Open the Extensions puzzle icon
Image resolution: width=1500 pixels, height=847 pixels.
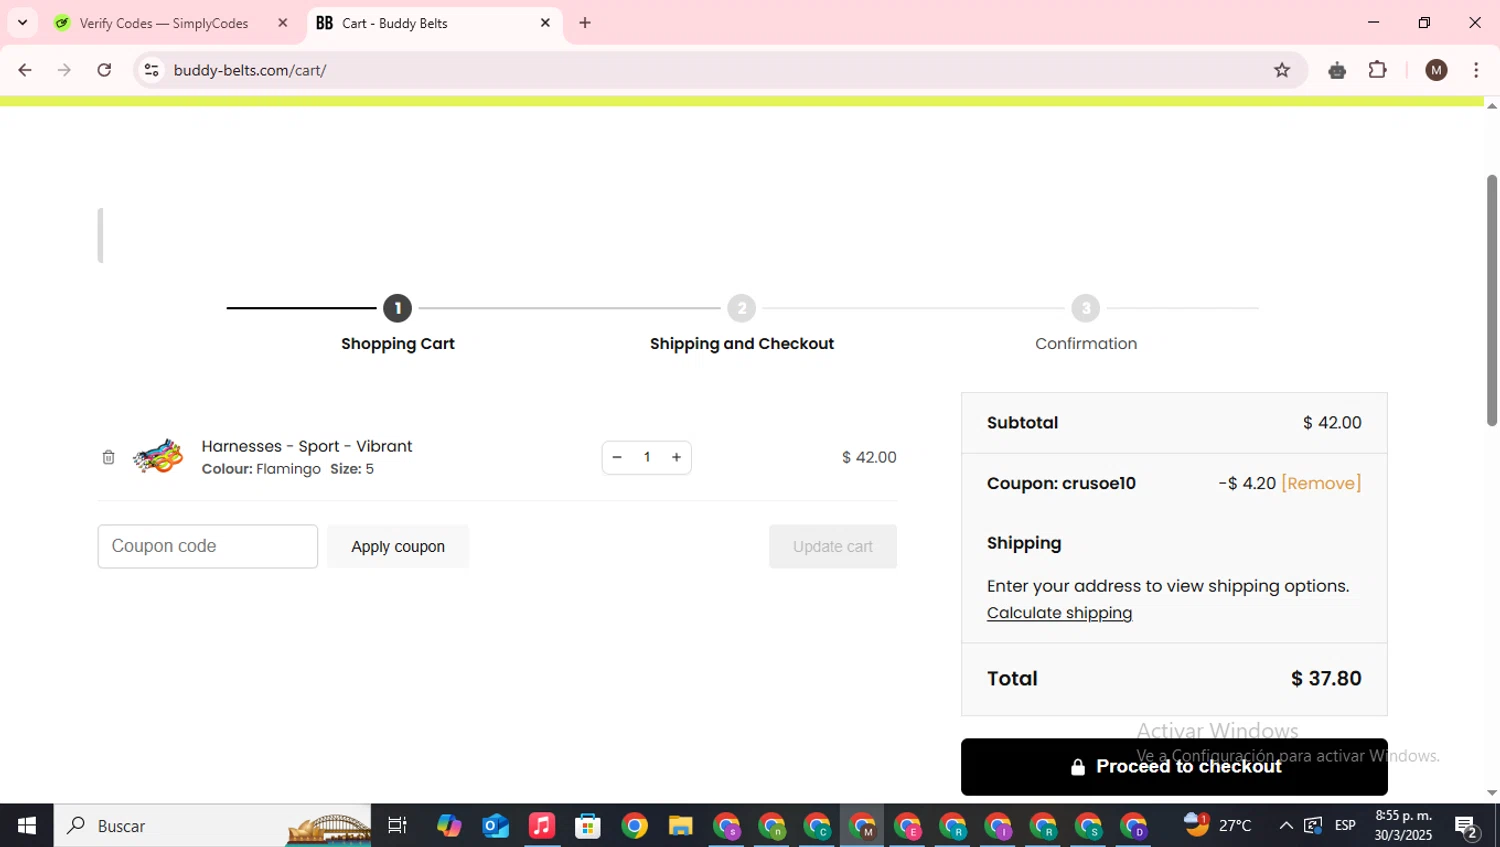point(1378,70)
